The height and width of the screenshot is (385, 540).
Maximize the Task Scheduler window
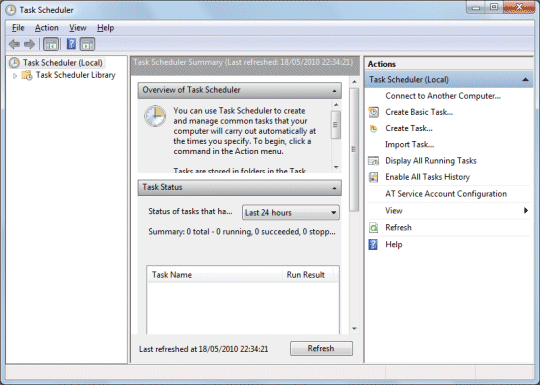pyautogui.click(x=494, y=7)
